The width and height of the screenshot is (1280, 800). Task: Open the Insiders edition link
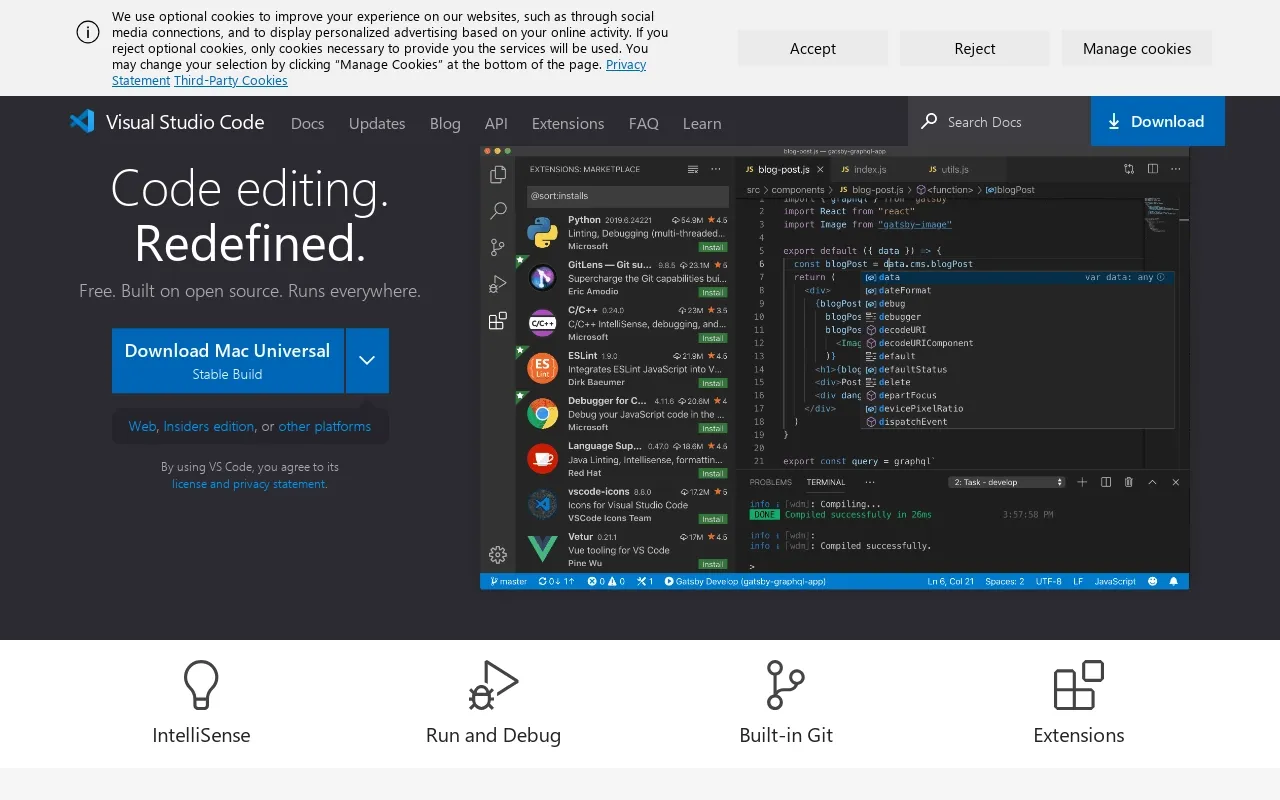(209, 426)
